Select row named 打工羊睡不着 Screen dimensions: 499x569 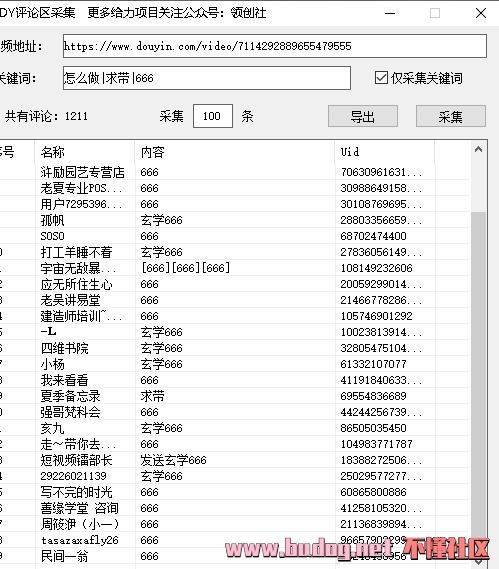234,252
